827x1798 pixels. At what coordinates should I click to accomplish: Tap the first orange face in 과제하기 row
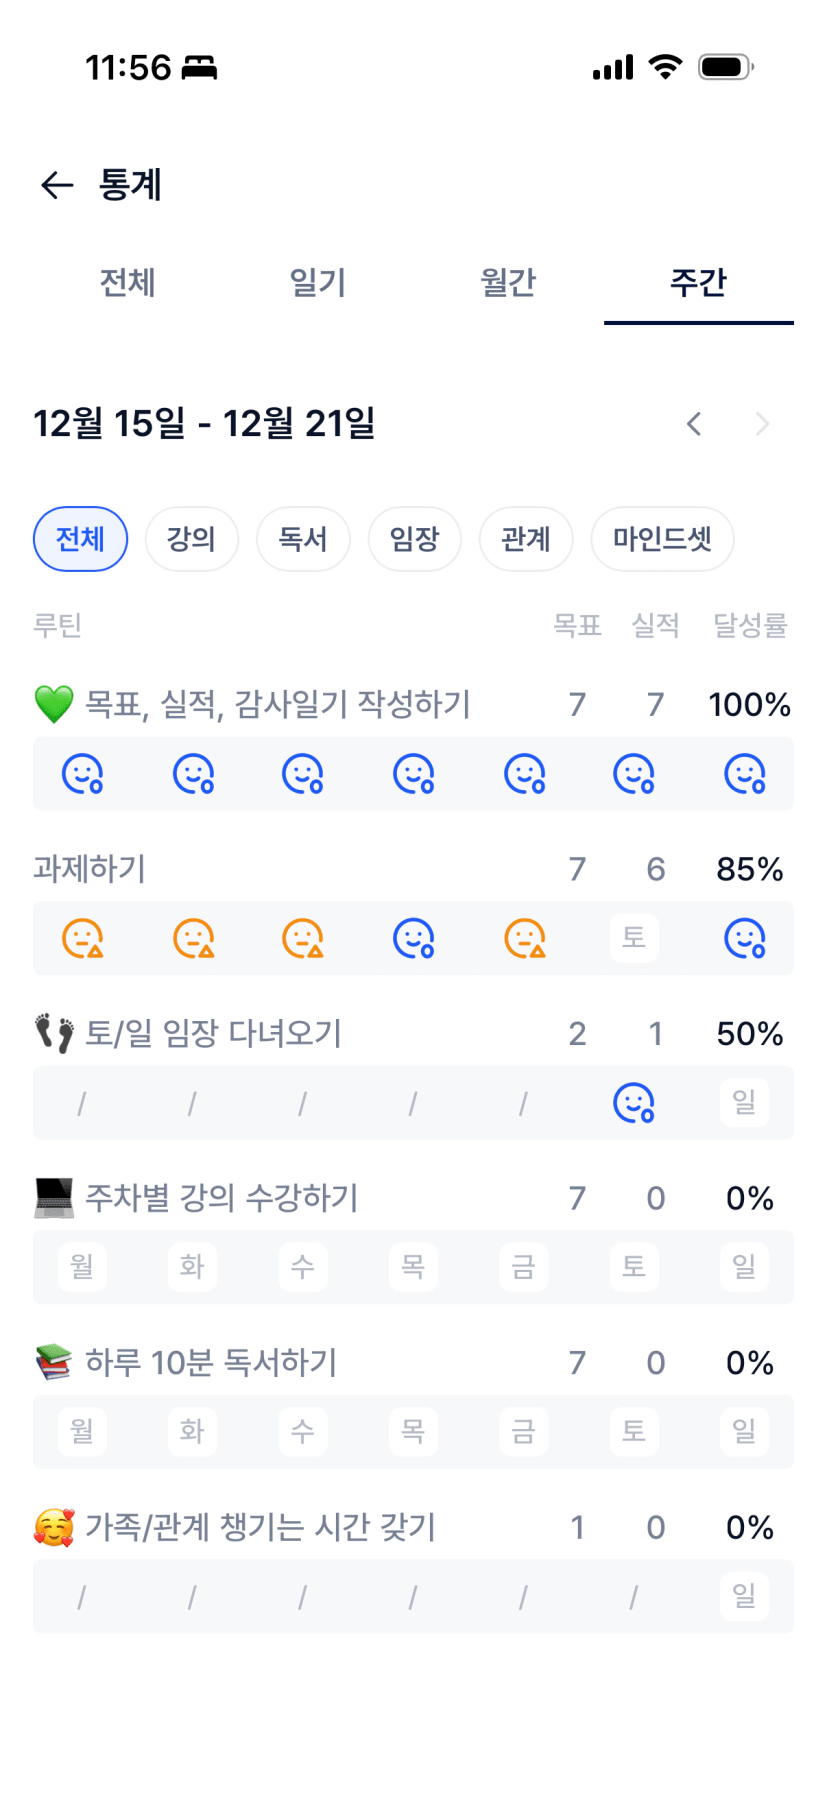(x=82, y=939)
